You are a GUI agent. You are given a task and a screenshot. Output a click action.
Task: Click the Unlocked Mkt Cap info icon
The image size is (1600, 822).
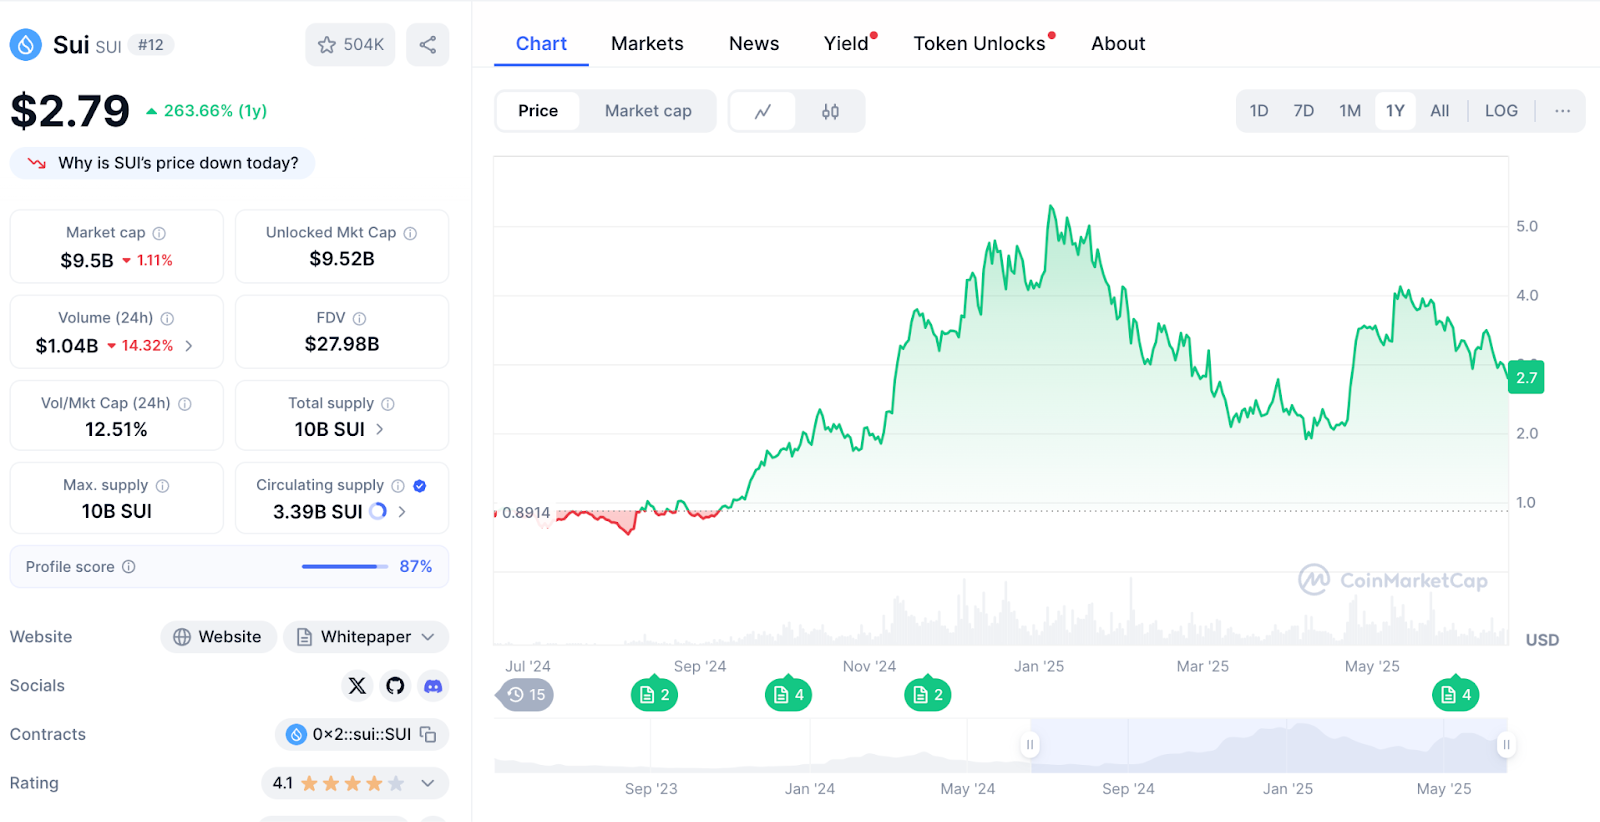[x=410, y=233]
